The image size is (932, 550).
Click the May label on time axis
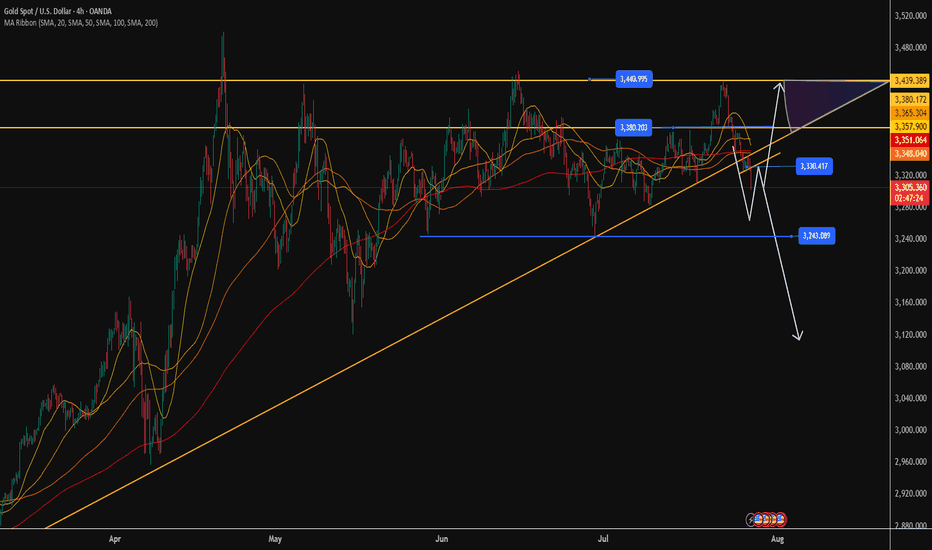click(x=275, y=539)
